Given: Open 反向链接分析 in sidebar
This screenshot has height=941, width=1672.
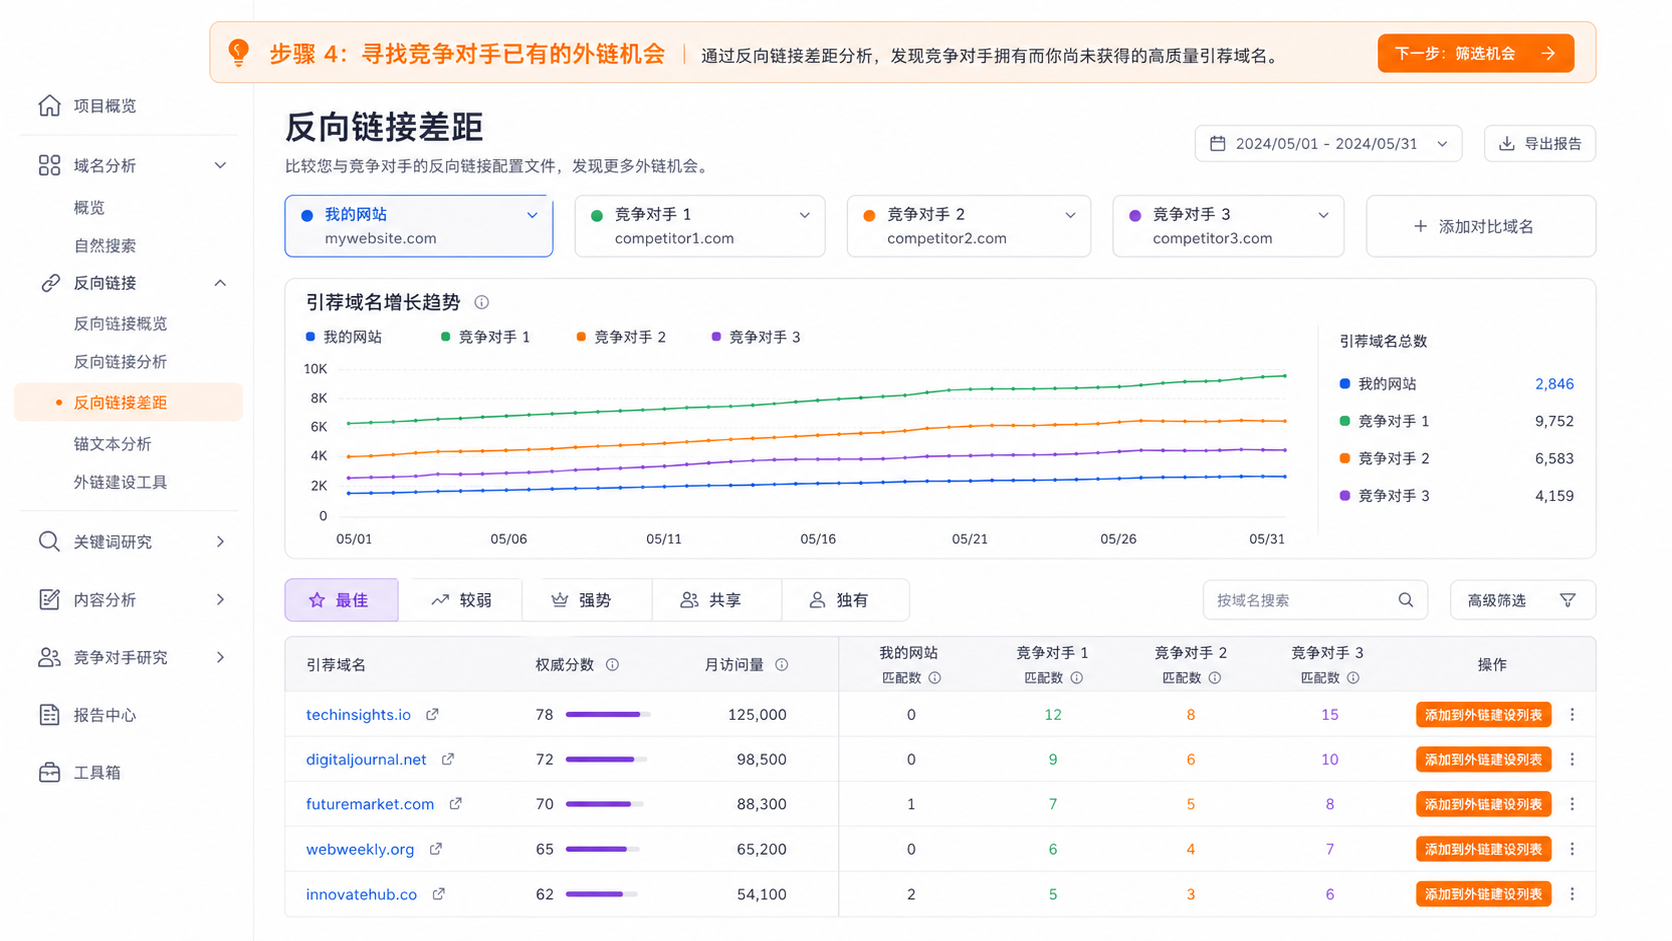Looking at the screenshot, I should coord(121,362).
